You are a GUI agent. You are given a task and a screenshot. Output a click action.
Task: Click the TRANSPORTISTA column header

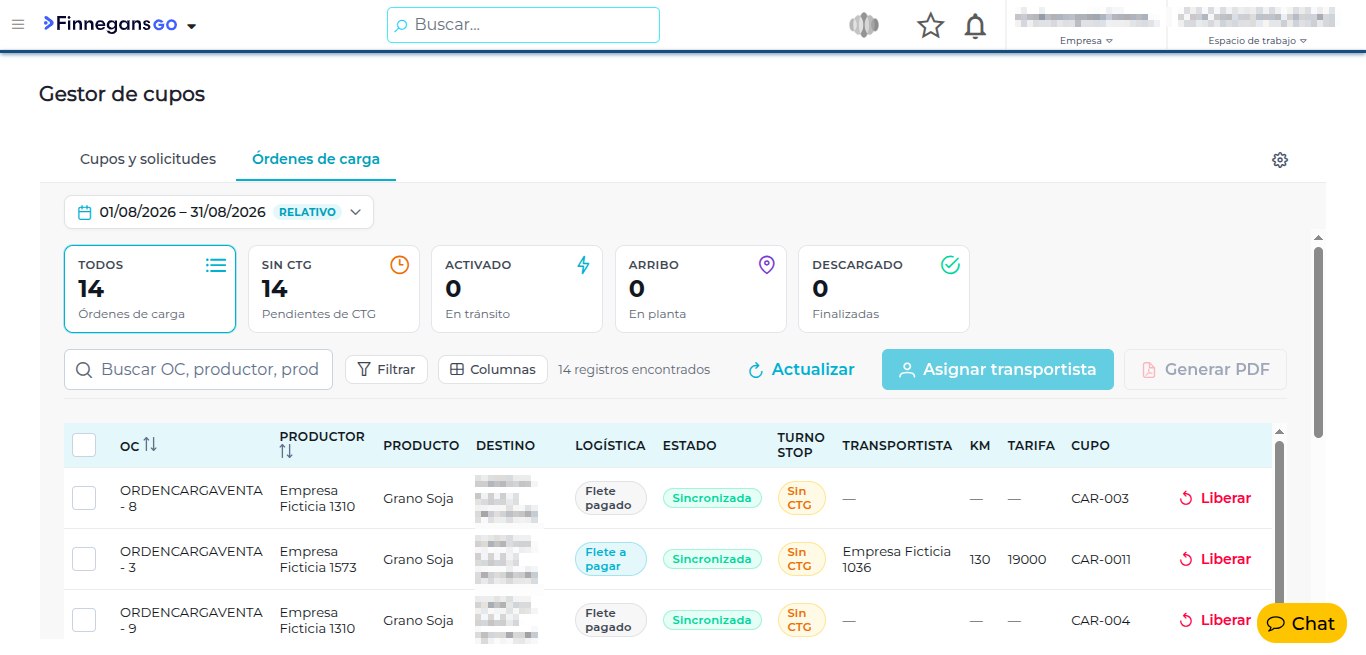pos(897,445)
